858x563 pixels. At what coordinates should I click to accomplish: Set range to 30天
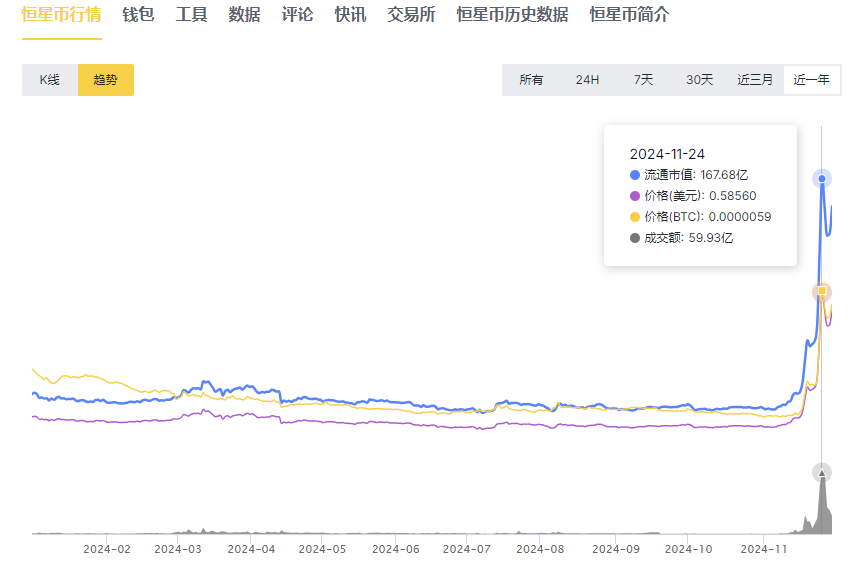click(699, 80)
